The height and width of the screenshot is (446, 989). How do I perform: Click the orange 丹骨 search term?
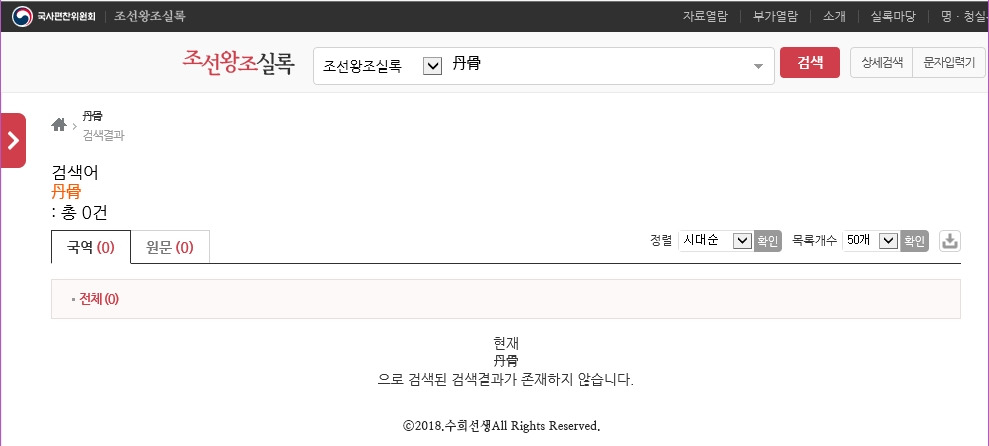(66, 192)
